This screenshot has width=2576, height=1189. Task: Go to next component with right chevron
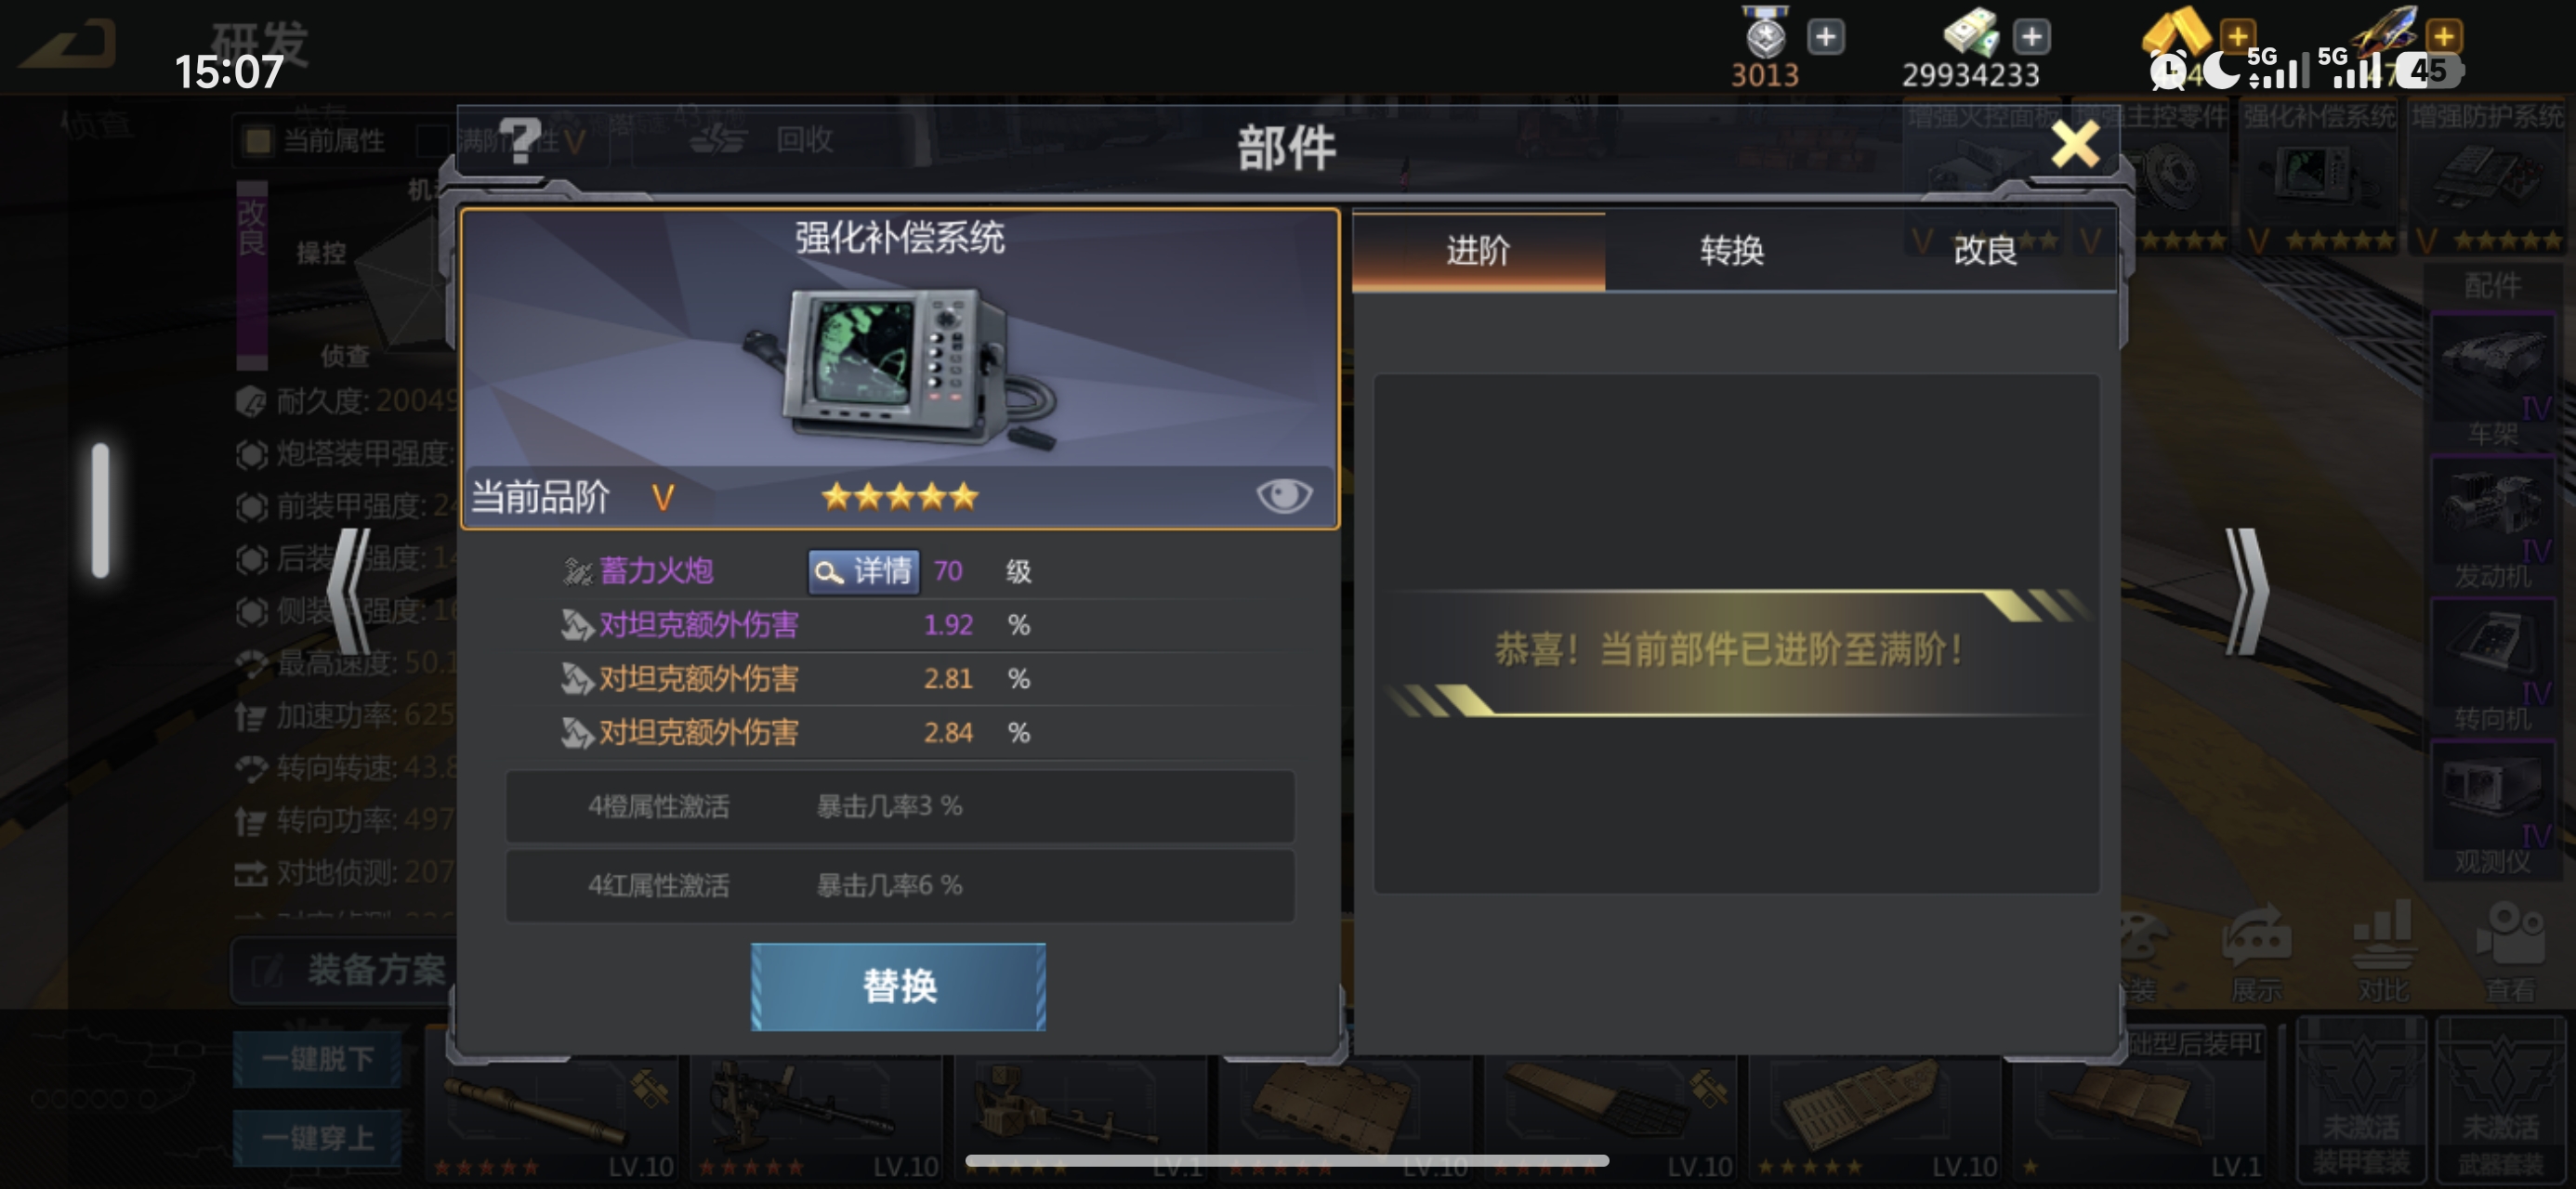tap(2246, 592)
